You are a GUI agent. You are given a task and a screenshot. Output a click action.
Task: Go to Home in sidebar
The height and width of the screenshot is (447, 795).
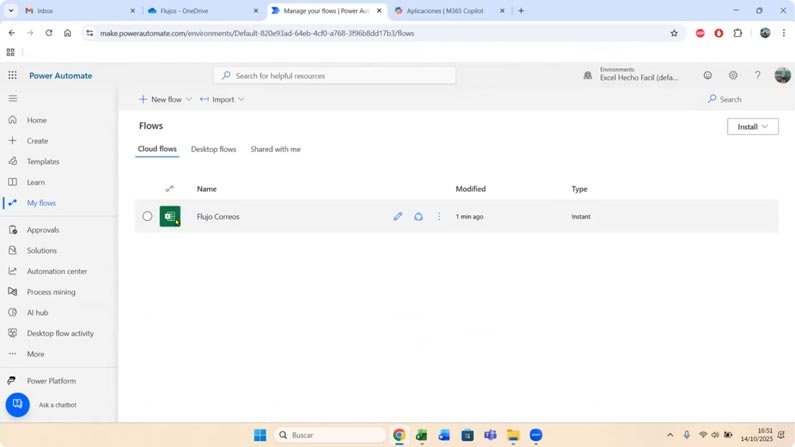(37, 120)
